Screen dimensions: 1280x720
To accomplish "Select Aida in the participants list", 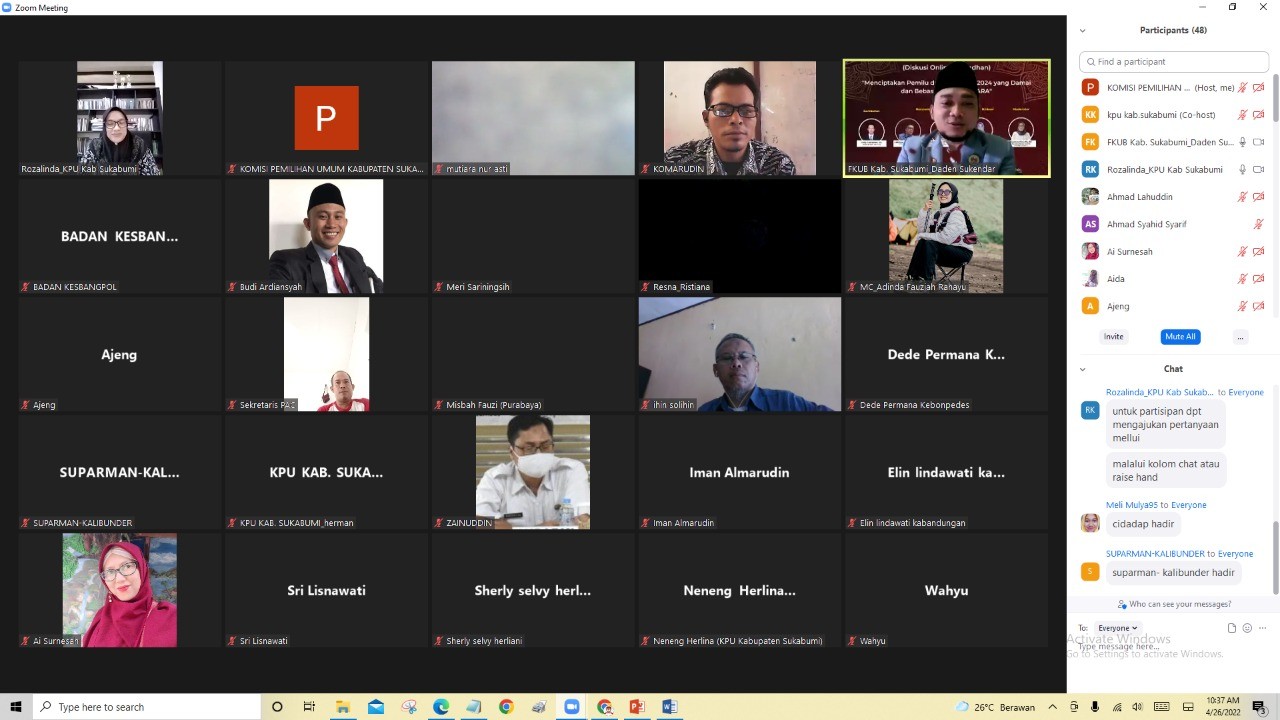I will [1115, 279].
